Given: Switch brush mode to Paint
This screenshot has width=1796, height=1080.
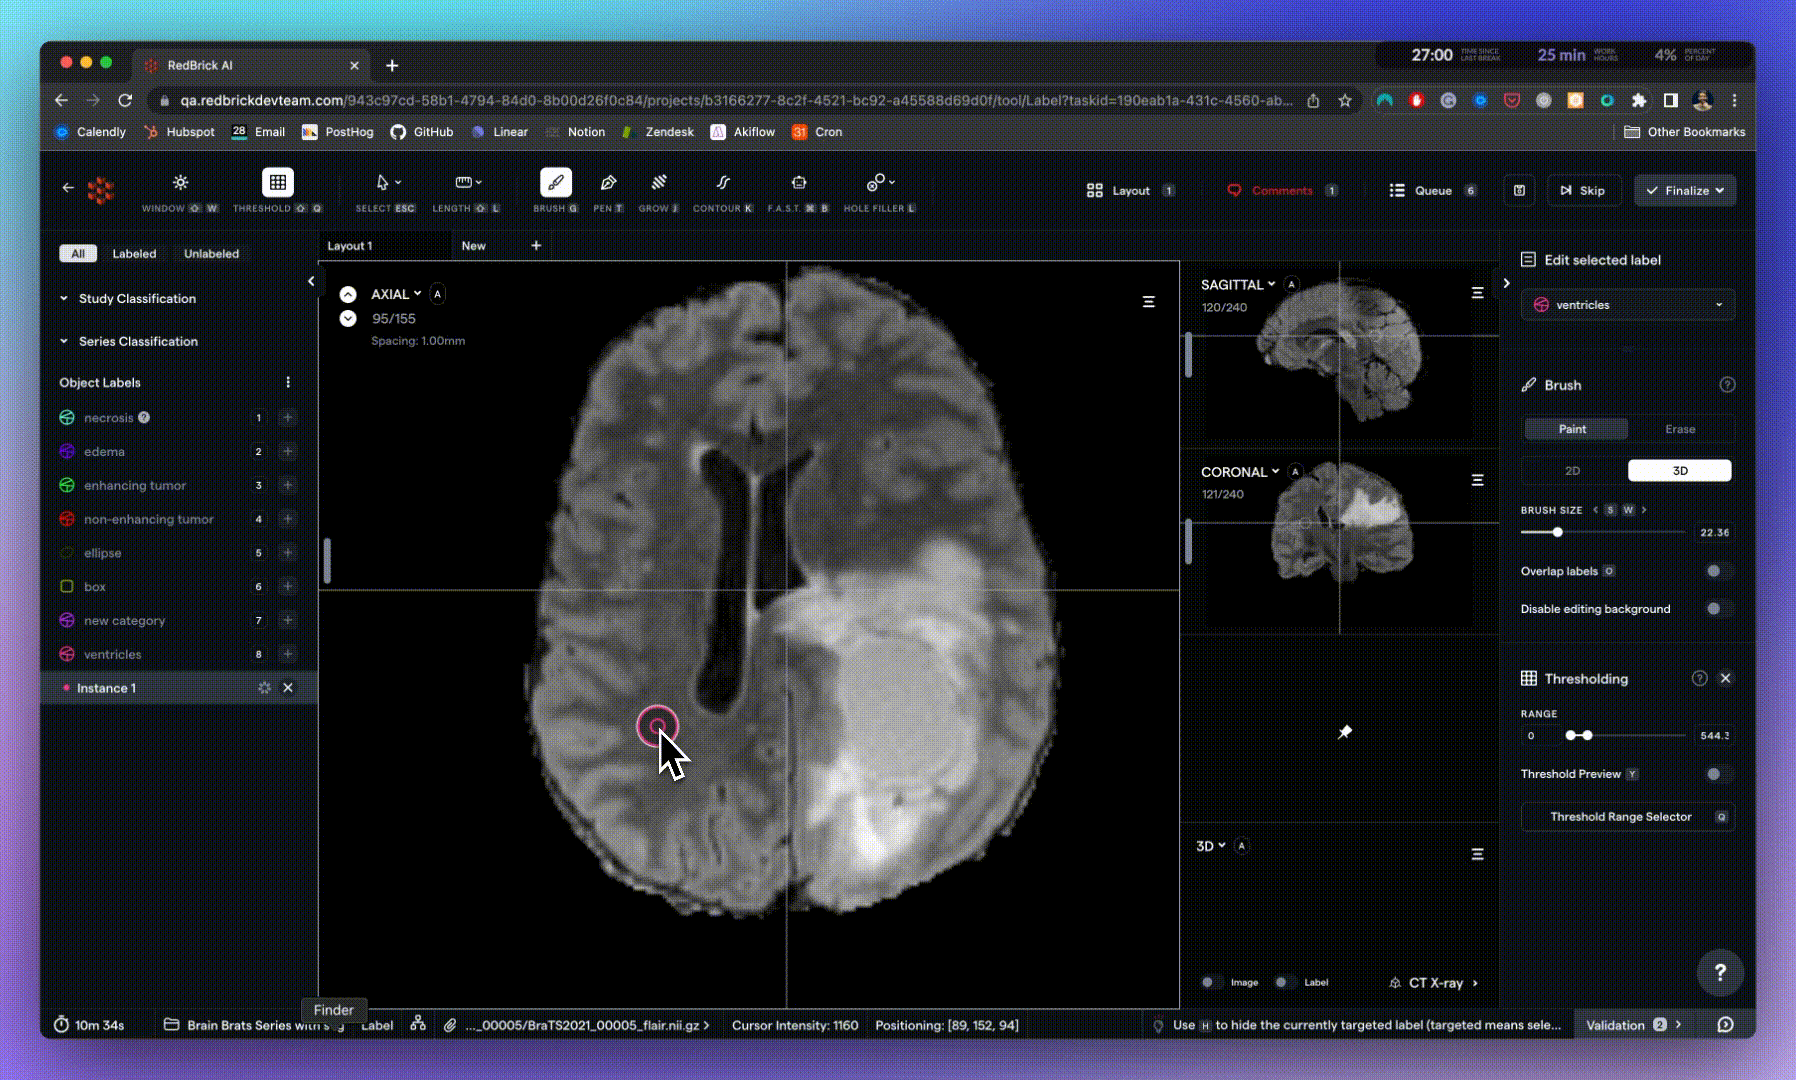Looking at the screenshot, I should tap(1575, 429).
